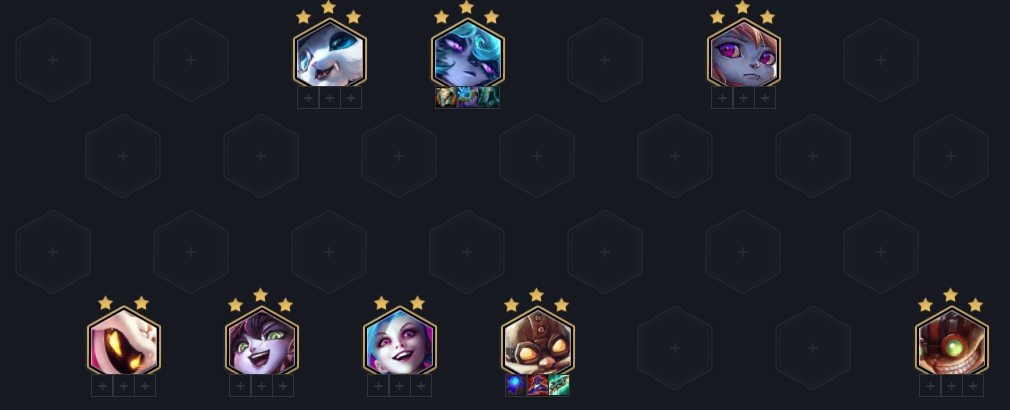Choose the green-goggled grinning champion on bottom right
This screenshot has width=1010, height=410.
click(951, 342)
